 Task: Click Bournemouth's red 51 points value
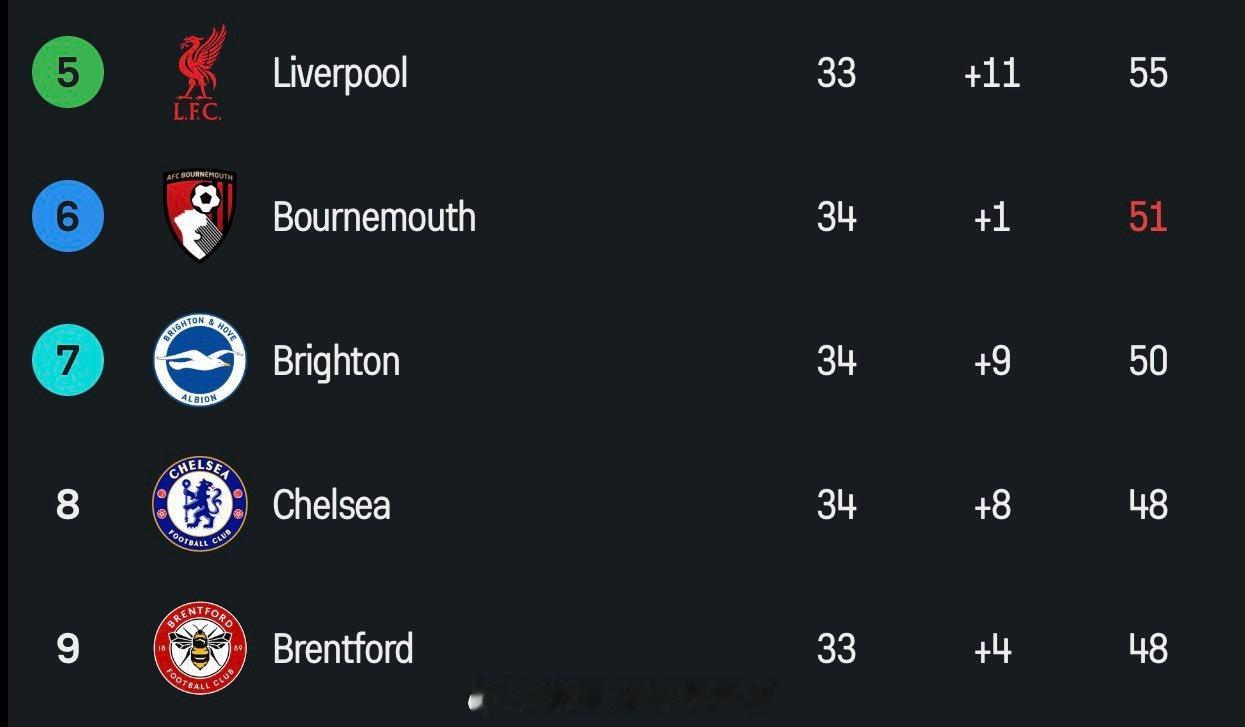click(x=1148, y=217)
